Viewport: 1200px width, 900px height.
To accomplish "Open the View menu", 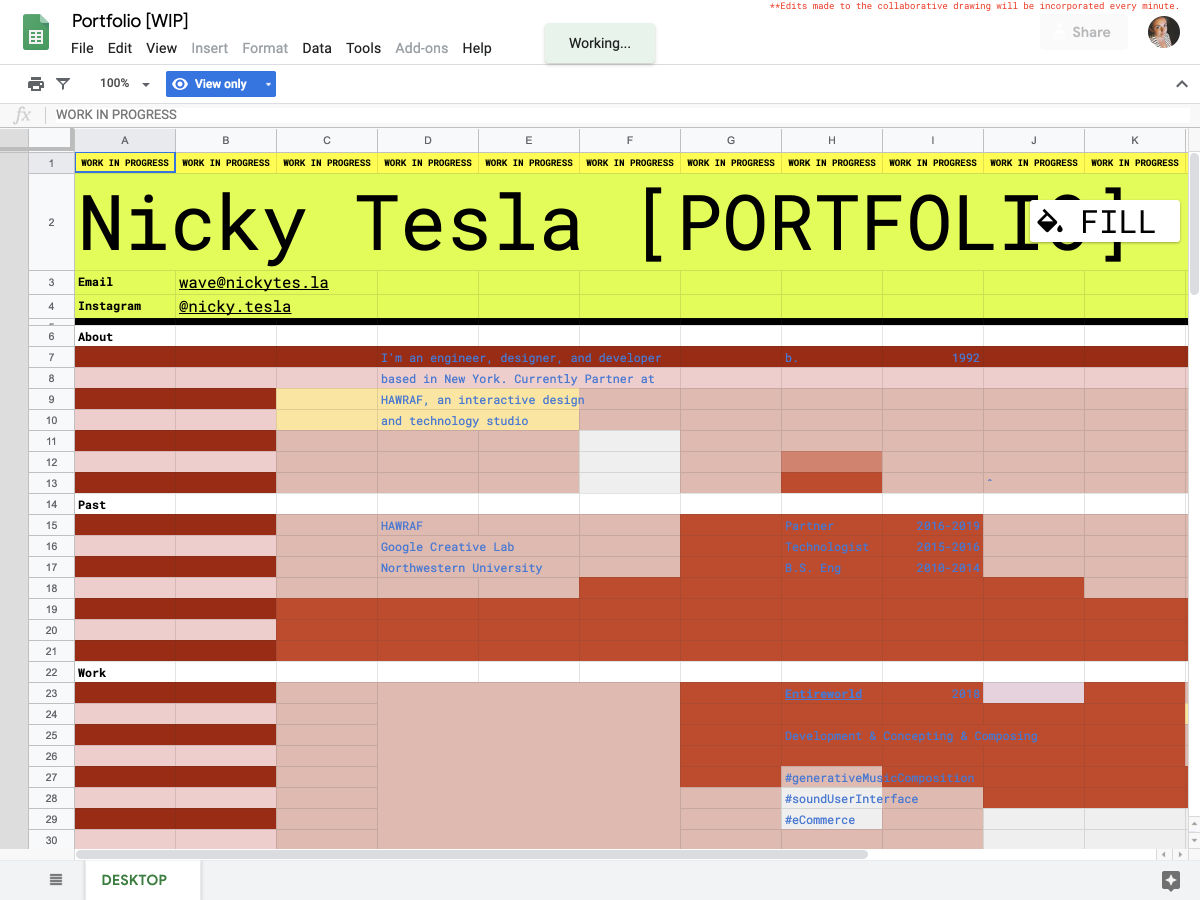I will pyautogui.click(x=161, y=48).
